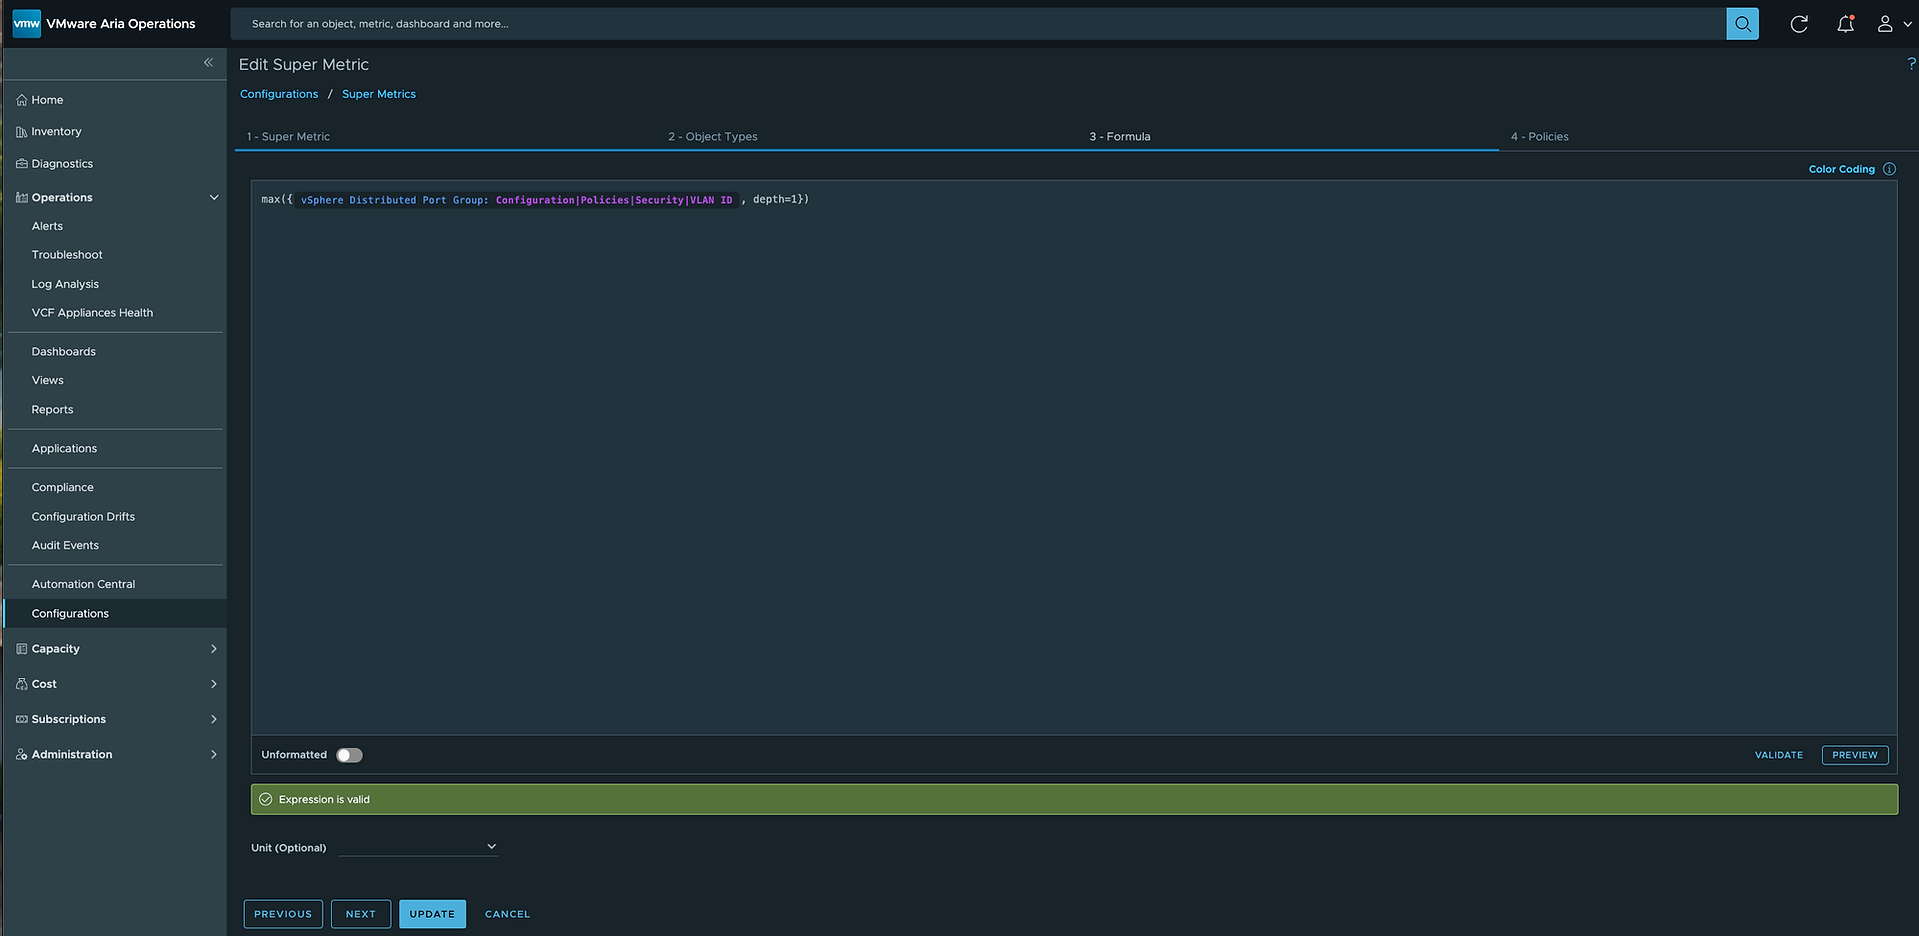Screen dimensions: 1919x936
Task: Click the Super Metrics breadcrumb link
Action: click(379, 94)
